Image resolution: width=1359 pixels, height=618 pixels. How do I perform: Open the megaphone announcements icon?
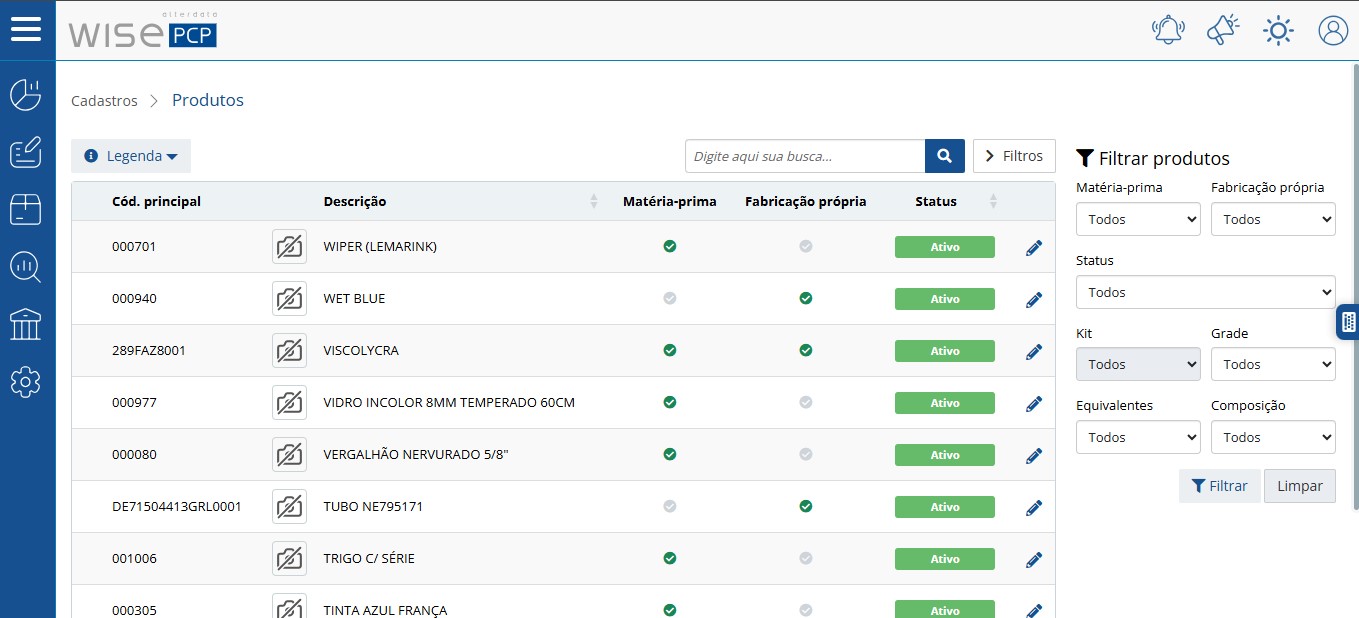coord(1222,30)
